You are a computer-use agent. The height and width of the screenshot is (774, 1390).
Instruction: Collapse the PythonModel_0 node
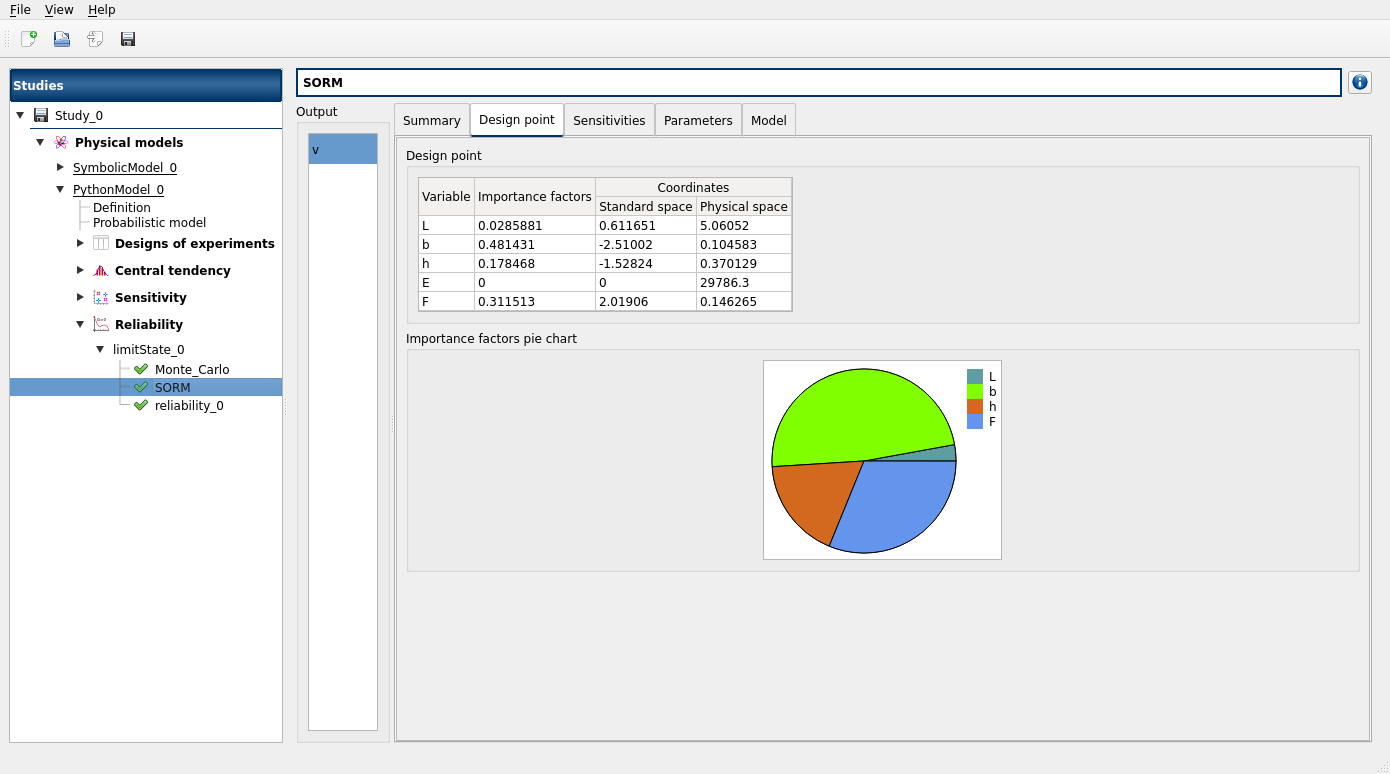click(60, 189)
